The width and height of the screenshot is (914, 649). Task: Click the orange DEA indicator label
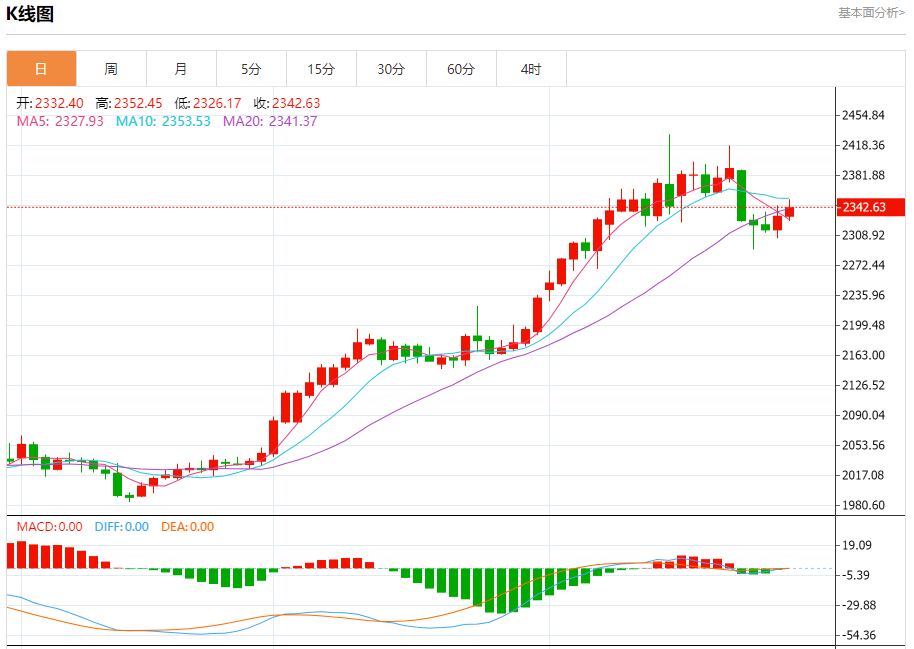coord(187,527)
